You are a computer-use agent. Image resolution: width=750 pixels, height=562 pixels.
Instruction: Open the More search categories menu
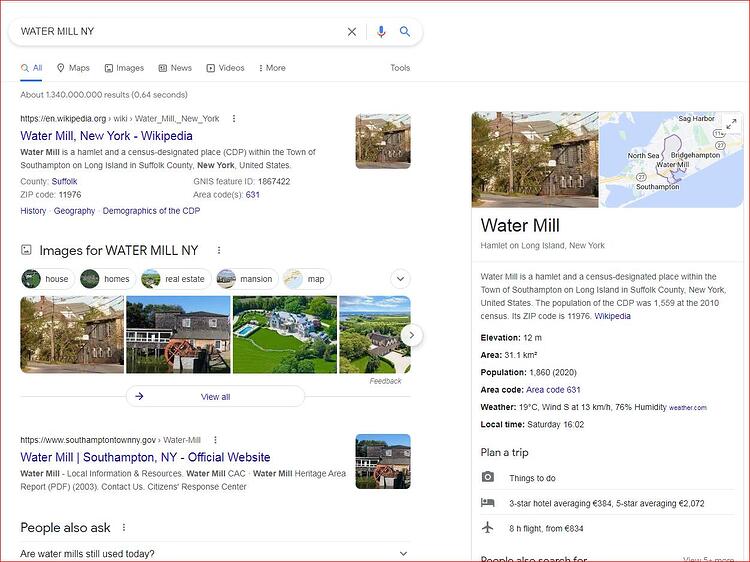[272, 68]
